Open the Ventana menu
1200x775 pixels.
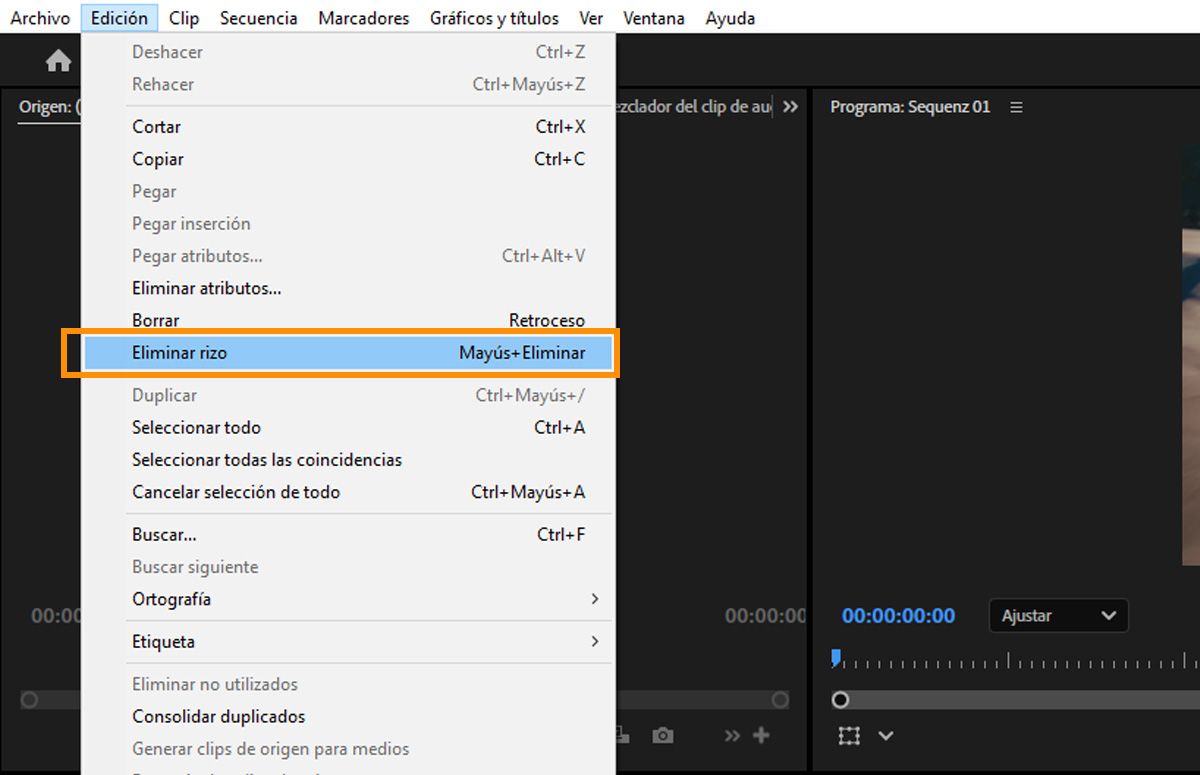654,18
